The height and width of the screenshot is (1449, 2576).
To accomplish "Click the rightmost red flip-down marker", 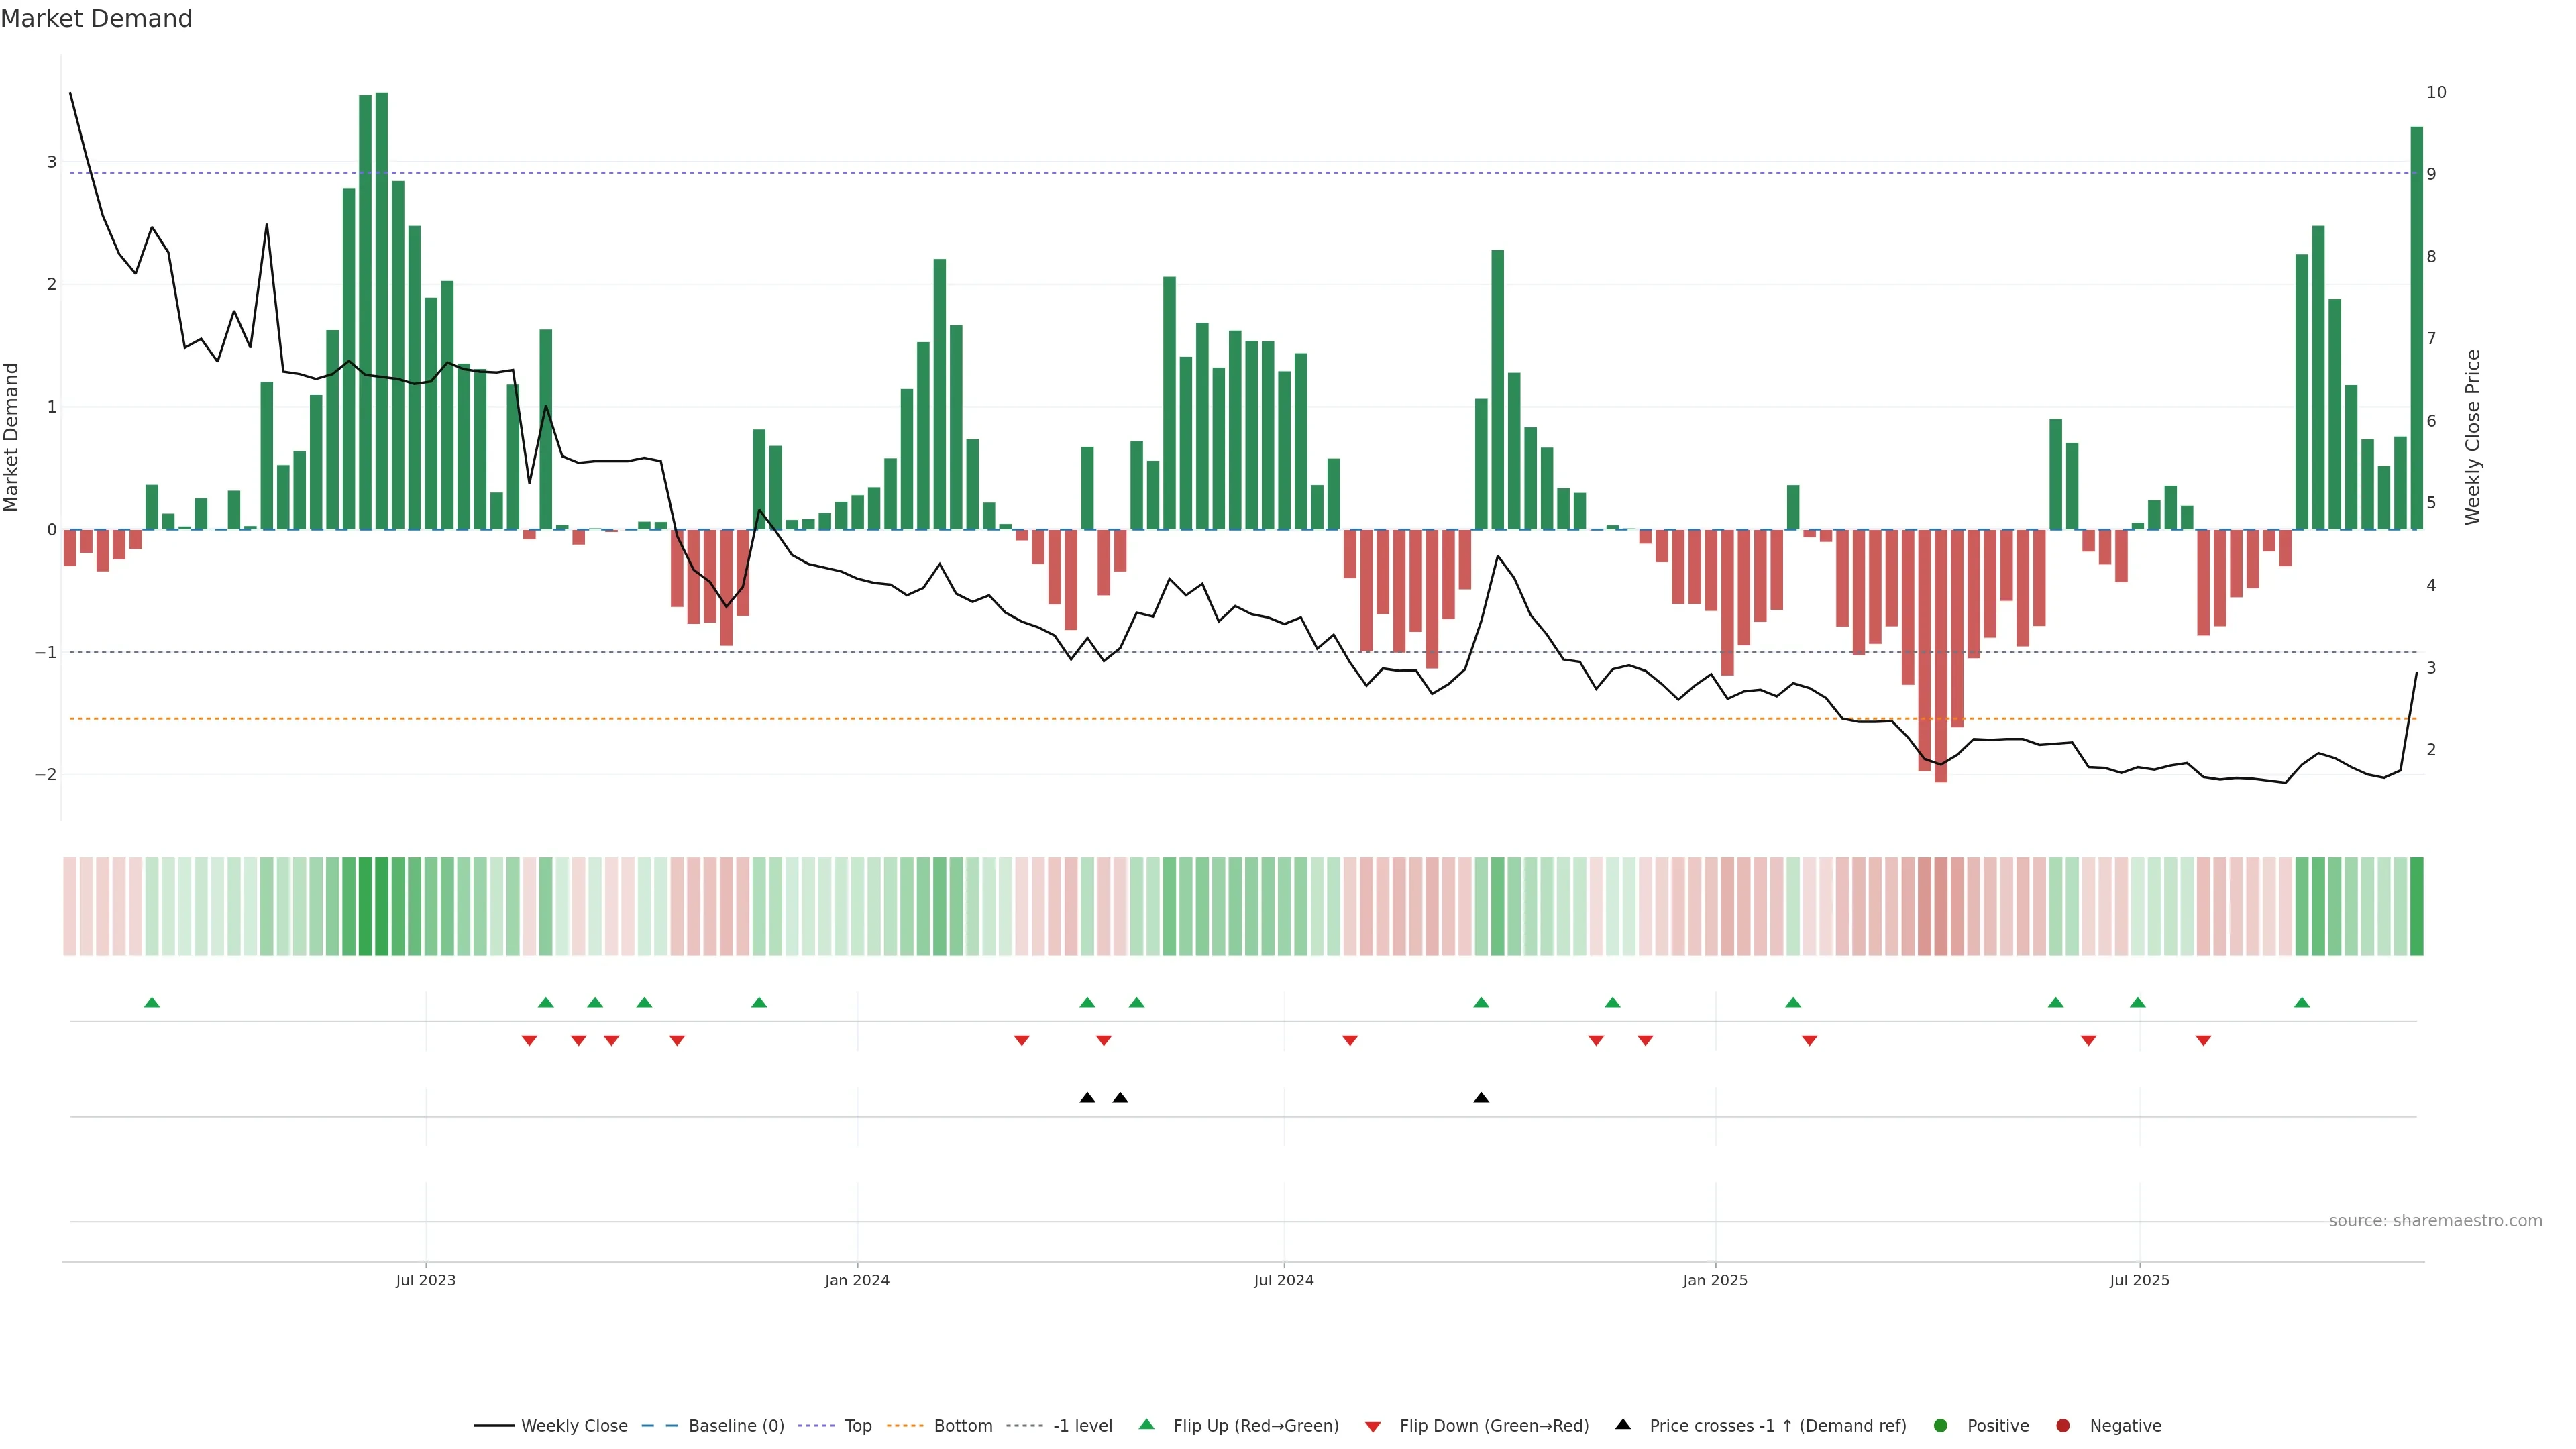I will point(2203,1041).
